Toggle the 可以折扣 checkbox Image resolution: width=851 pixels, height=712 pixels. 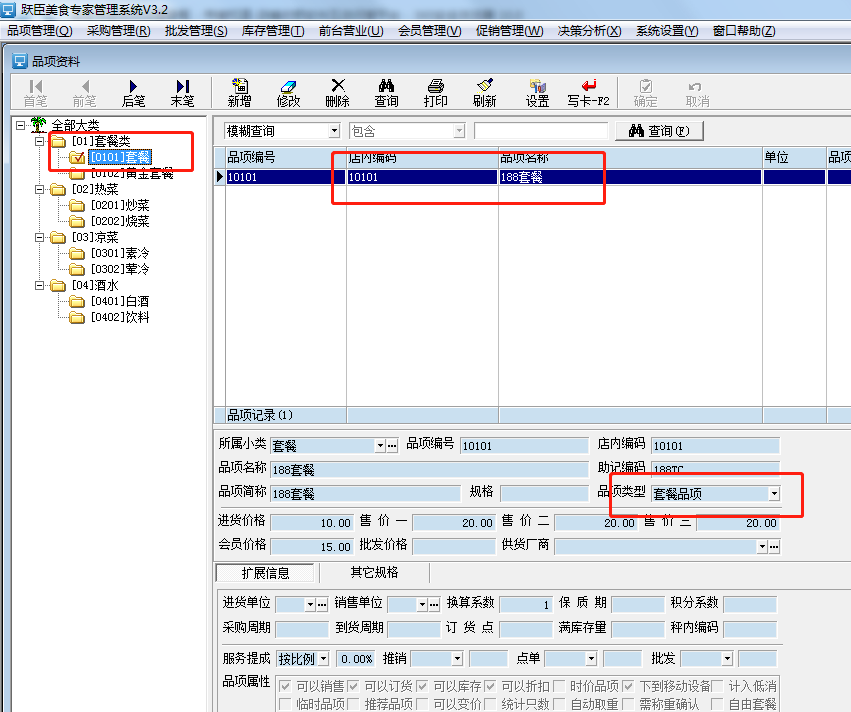coord(491,686)
